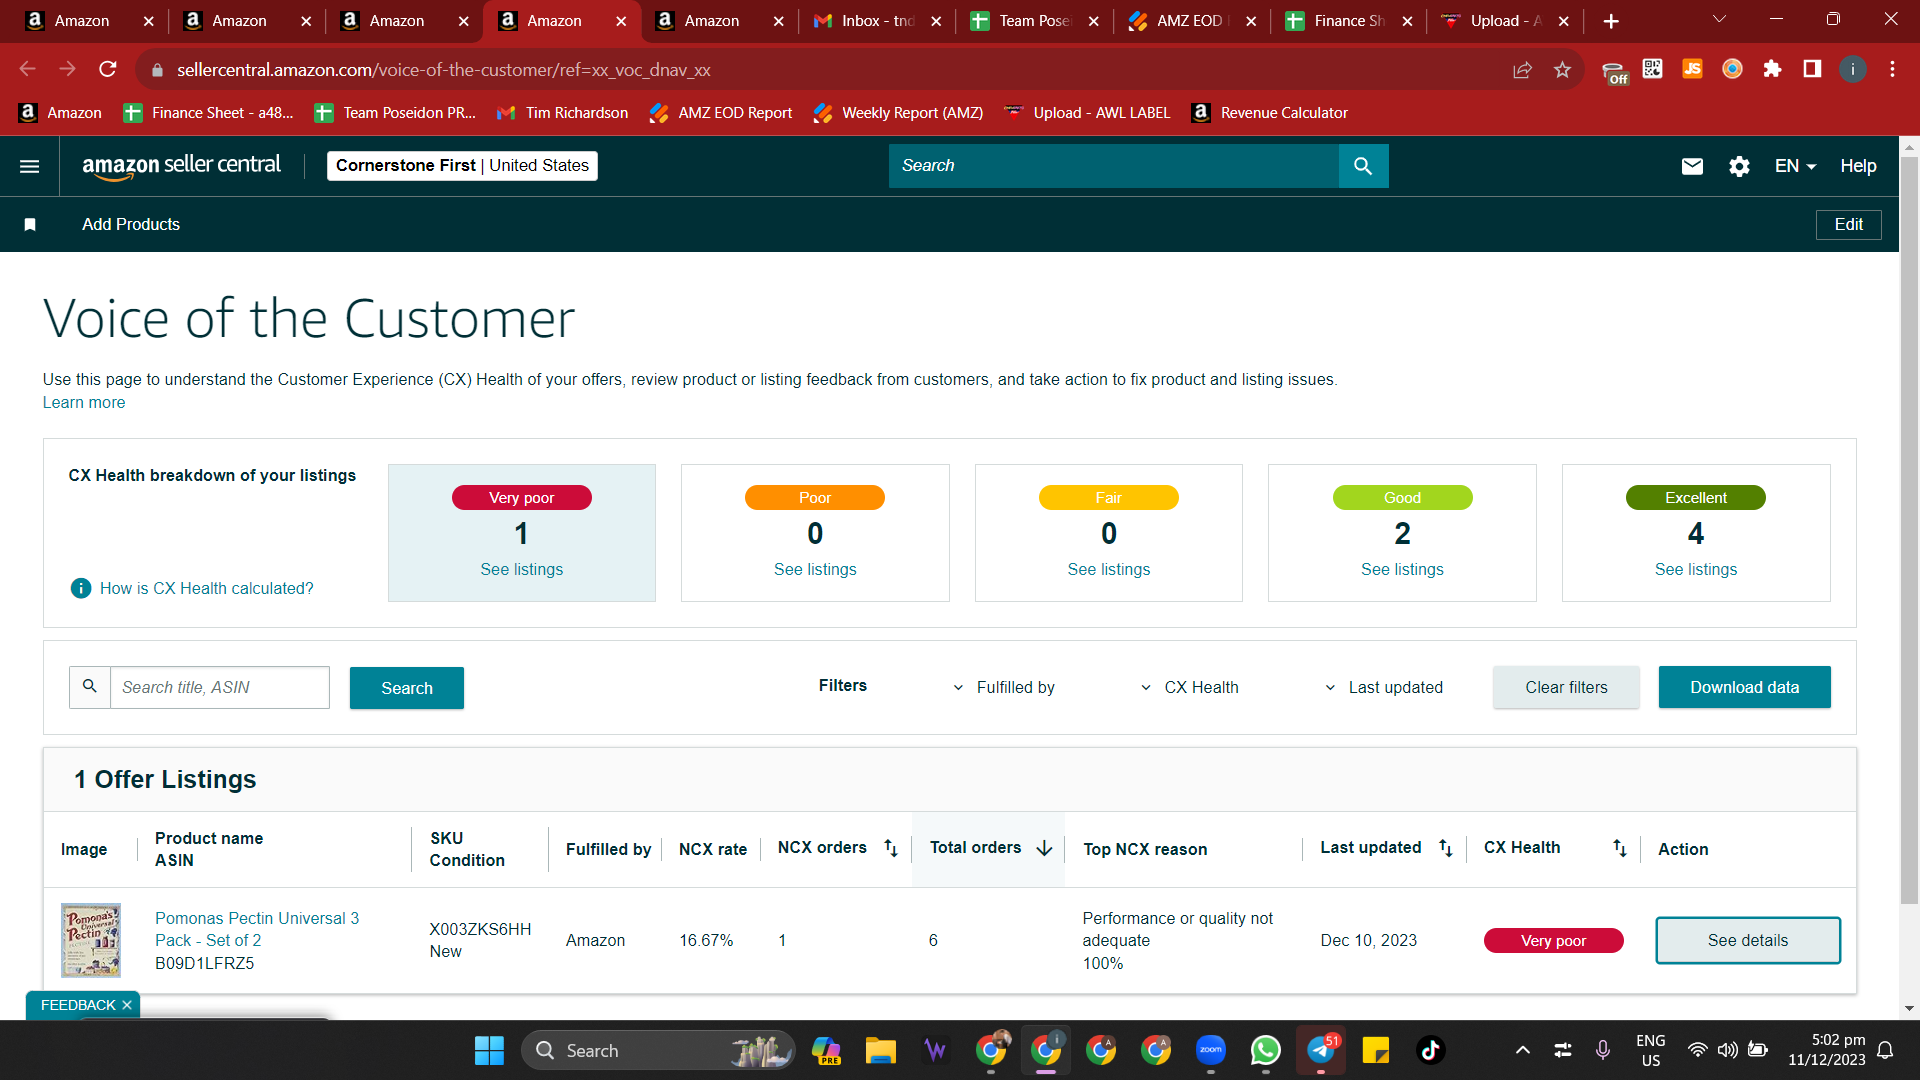The height and width of the screenshot is (1080, 1920).
Task: Open Pomonas Pectin Universal product link
Action: [x=257, y=929]
